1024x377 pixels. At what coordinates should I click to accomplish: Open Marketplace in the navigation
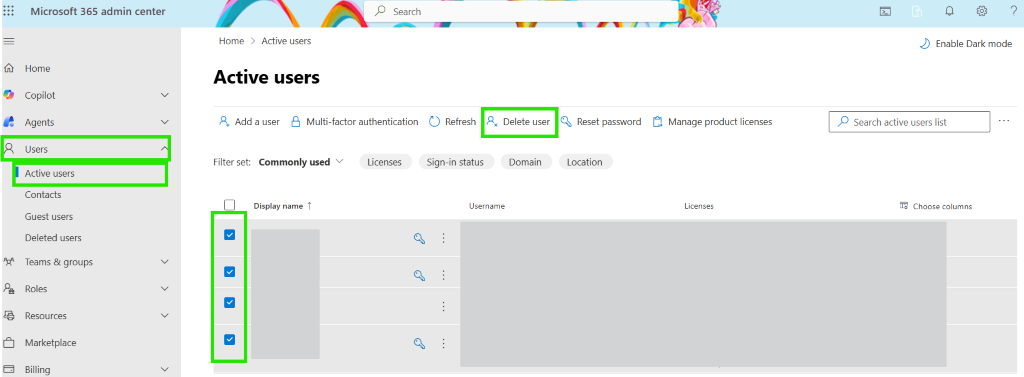coord(50,342)
